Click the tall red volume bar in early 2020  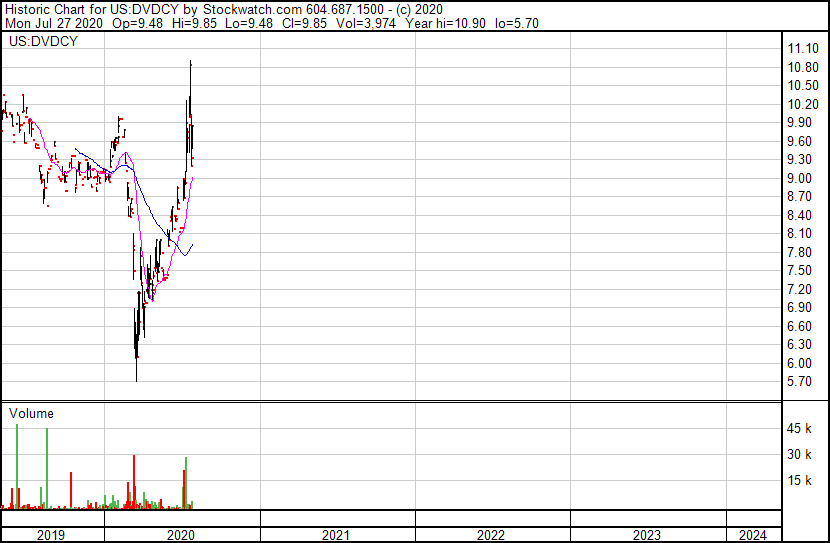(x=134, y=482)
